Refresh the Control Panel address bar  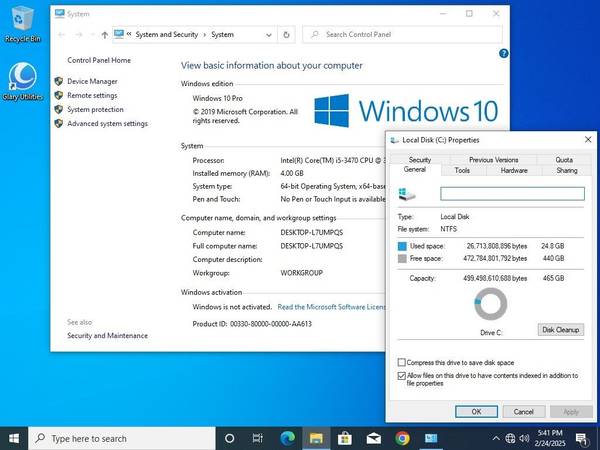pos(287,35)
